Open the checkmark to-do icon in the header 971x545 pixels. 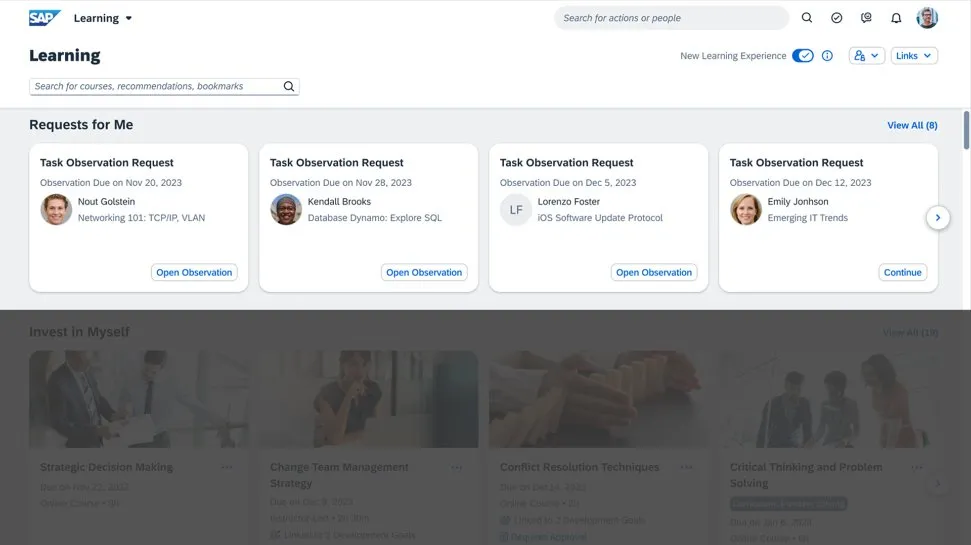837,18
